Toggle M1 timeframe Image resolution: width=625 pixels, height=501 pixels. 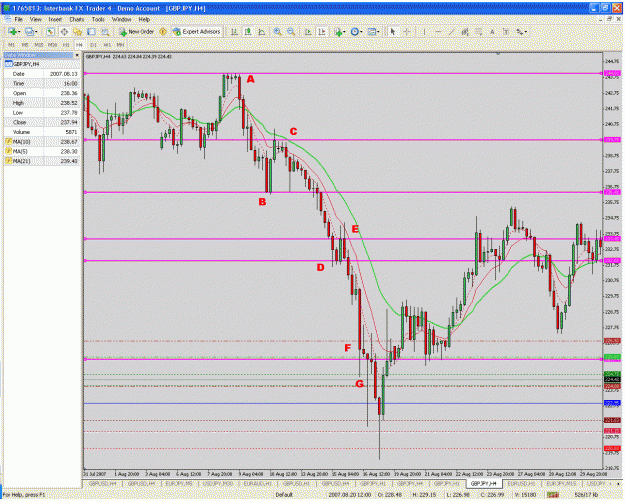tap(11, 45)
